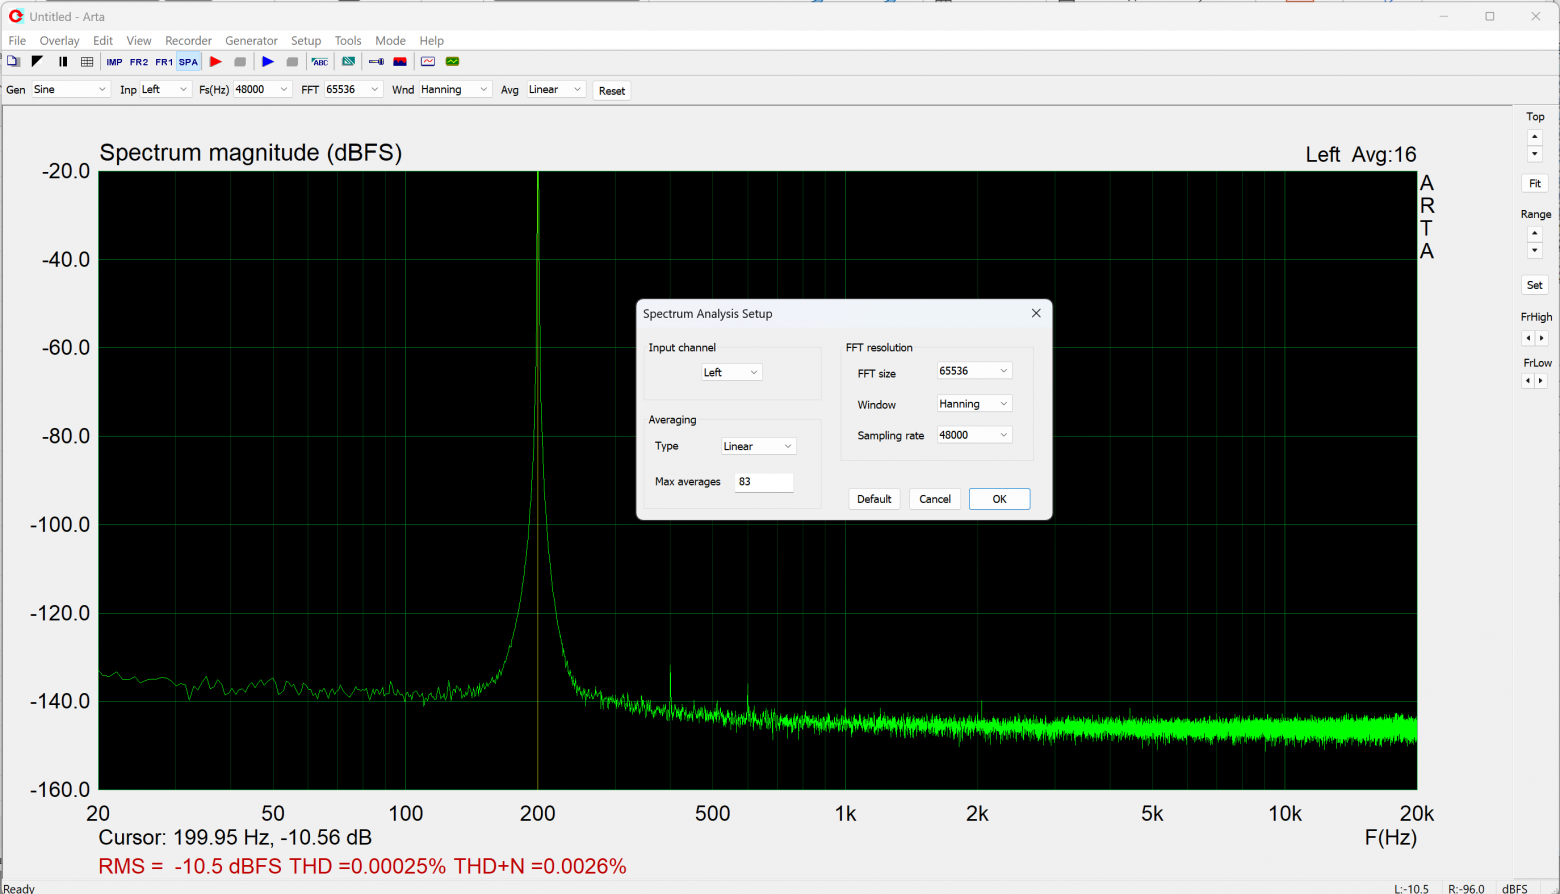Switch to FR1 single-channel mode icon

(x=164, y=62)
